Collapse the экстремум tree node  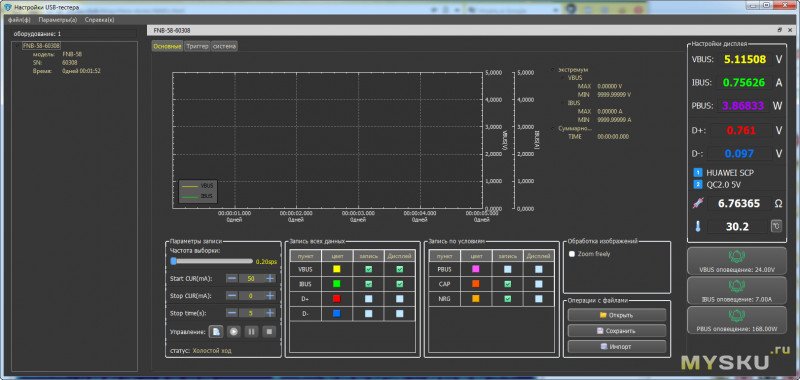[x=554, y=69]
